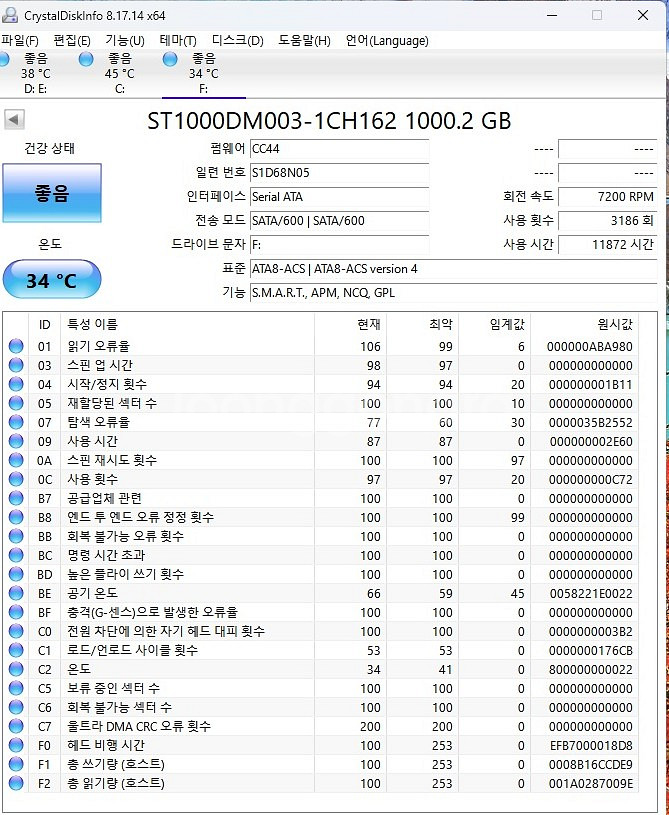Click the S.M.A.R.T., APM, NCQ features field
Screen dimensions: 669x815
[x=453, y=293]
